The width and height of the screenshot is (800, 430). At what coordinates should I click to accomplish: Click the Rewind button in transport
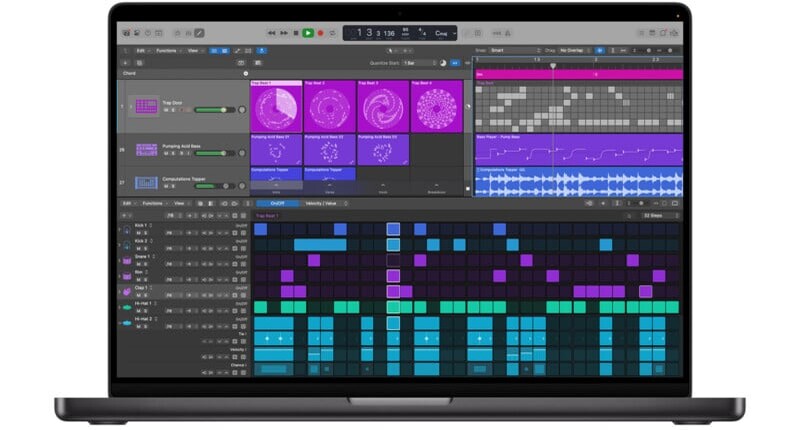click(271, 33)
